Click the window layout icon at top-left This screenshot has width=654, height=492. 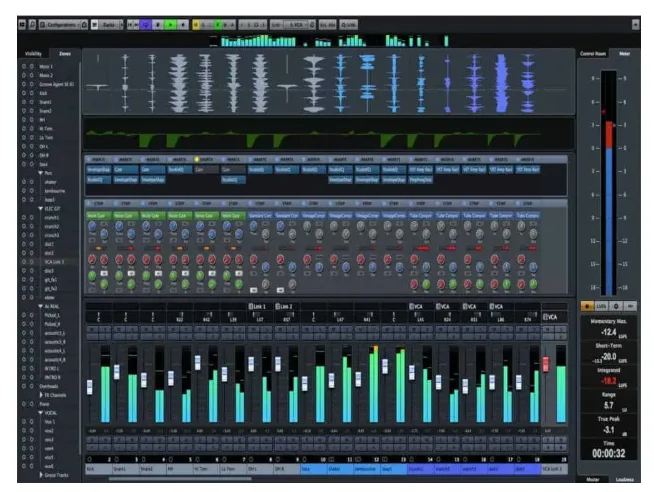(22, 21)
